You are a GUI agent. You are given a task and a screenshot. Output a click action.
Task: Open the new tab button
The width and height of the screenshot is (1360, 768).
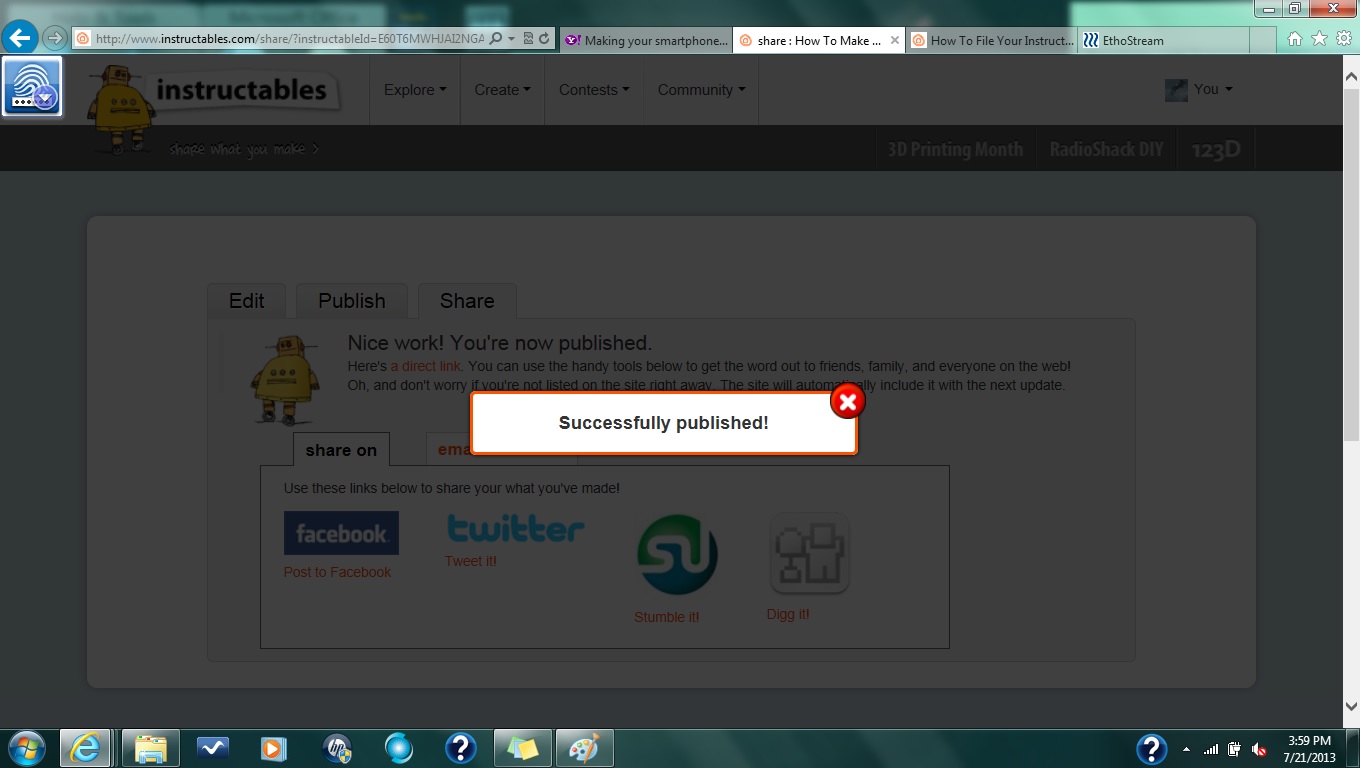pos(1262,41)
